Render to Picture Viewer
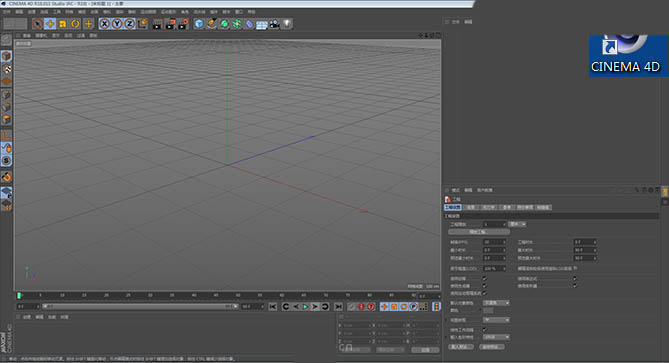 tap(170, 24)
